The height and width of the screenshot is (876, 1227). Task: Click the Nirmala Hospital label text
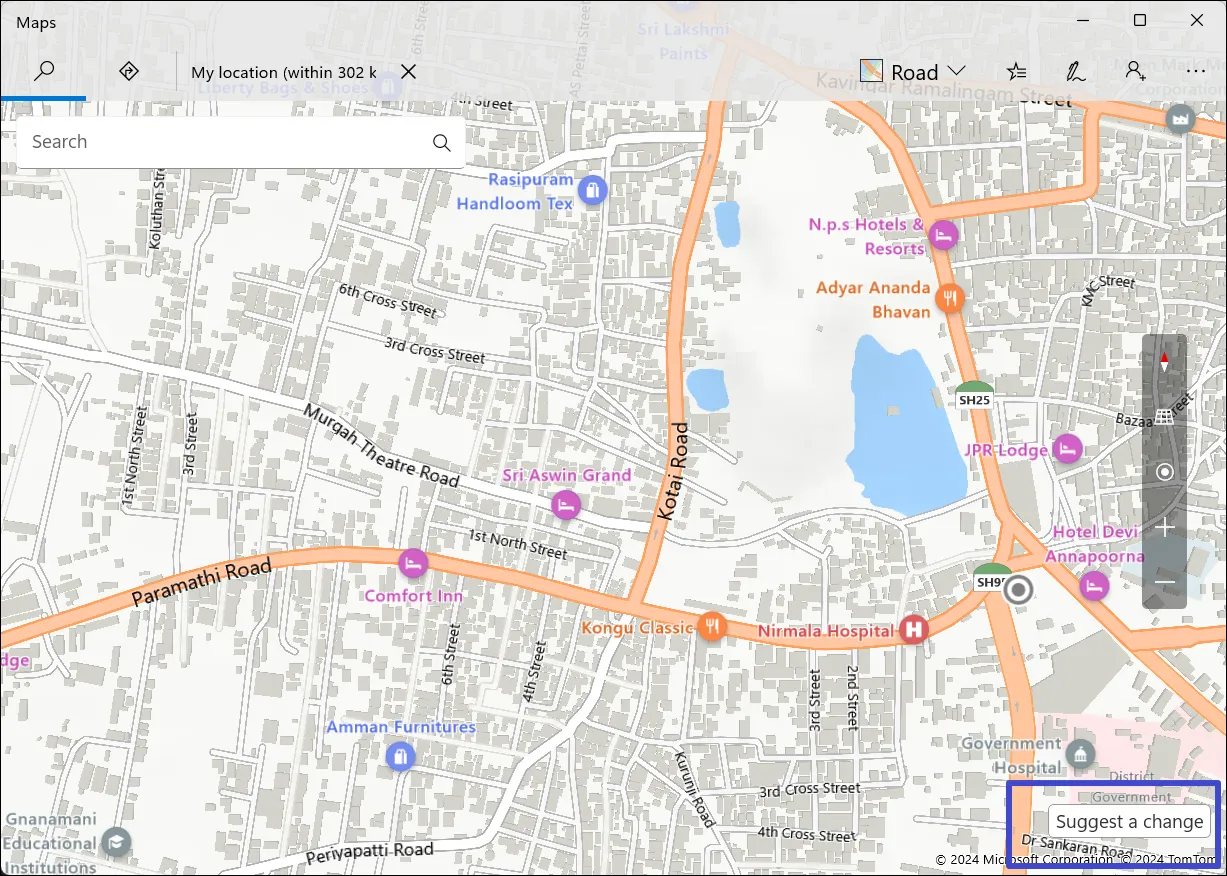click(826, 631)
